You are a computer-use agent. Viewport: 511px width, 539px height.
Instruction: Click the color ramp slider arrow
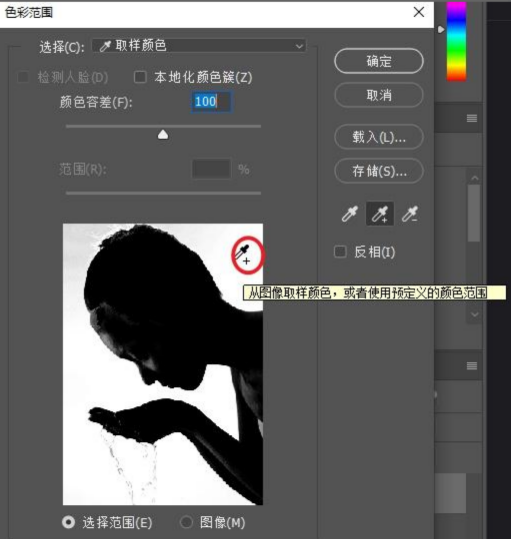(441, 30)
